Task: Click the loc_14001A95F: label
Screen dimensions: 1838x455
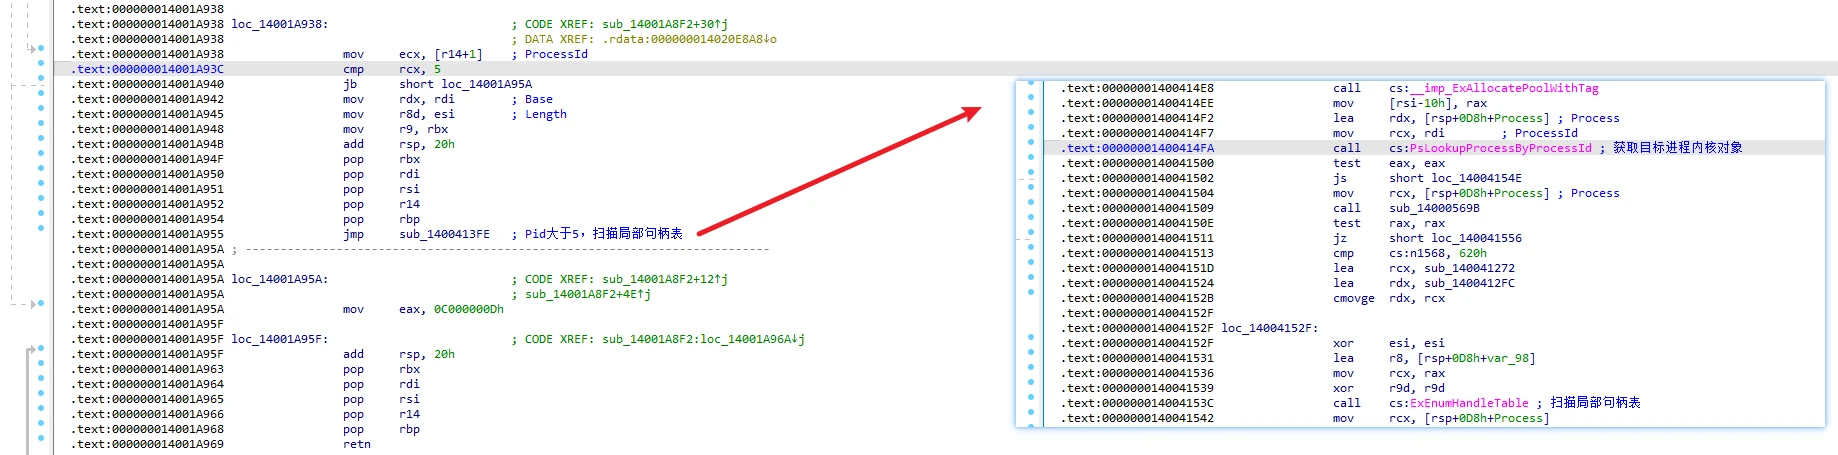Action: 280,339
